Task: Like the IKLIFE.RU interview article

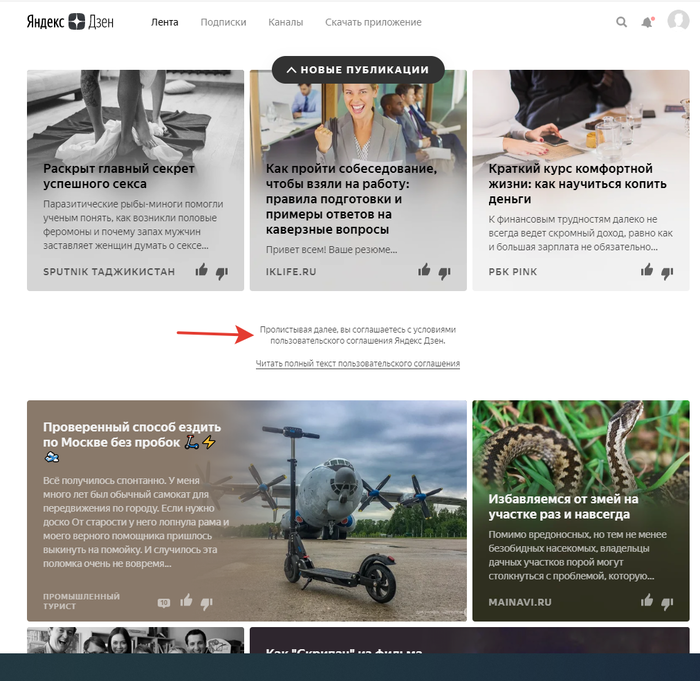Action: pos(424,270)
